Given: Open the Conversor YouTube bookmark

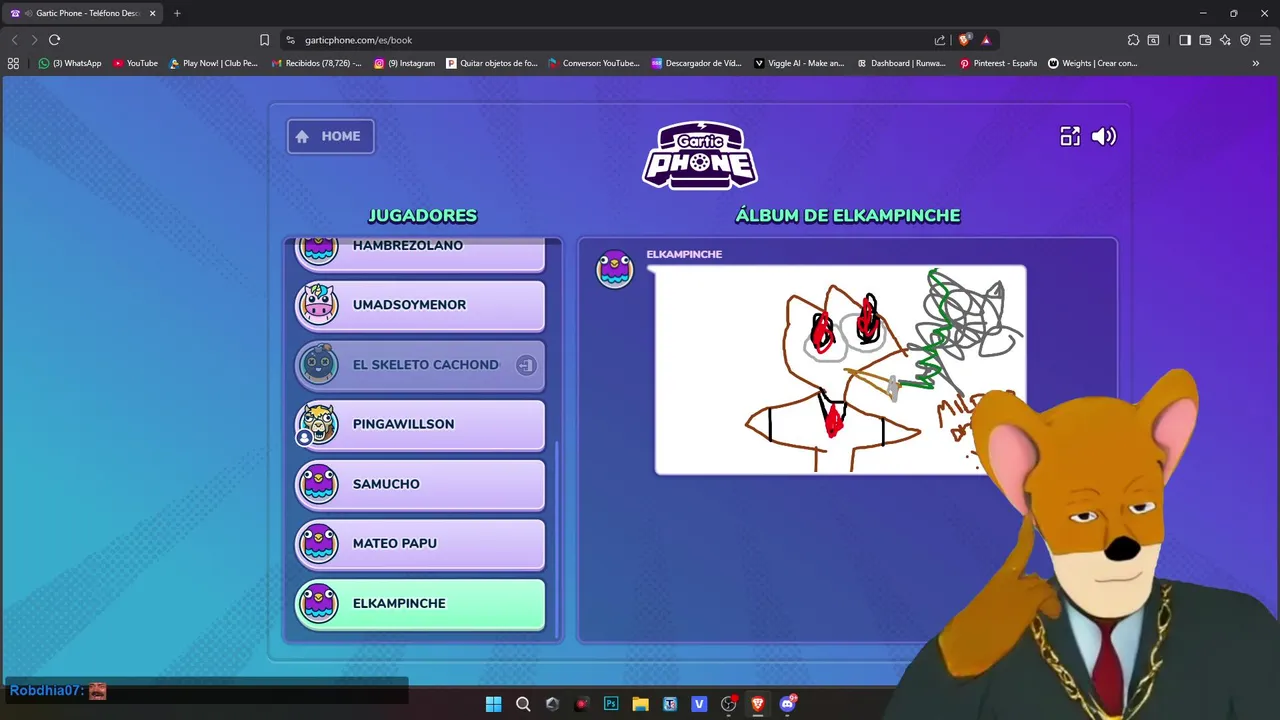Looking at the screenshot, I should coord(594,63).
